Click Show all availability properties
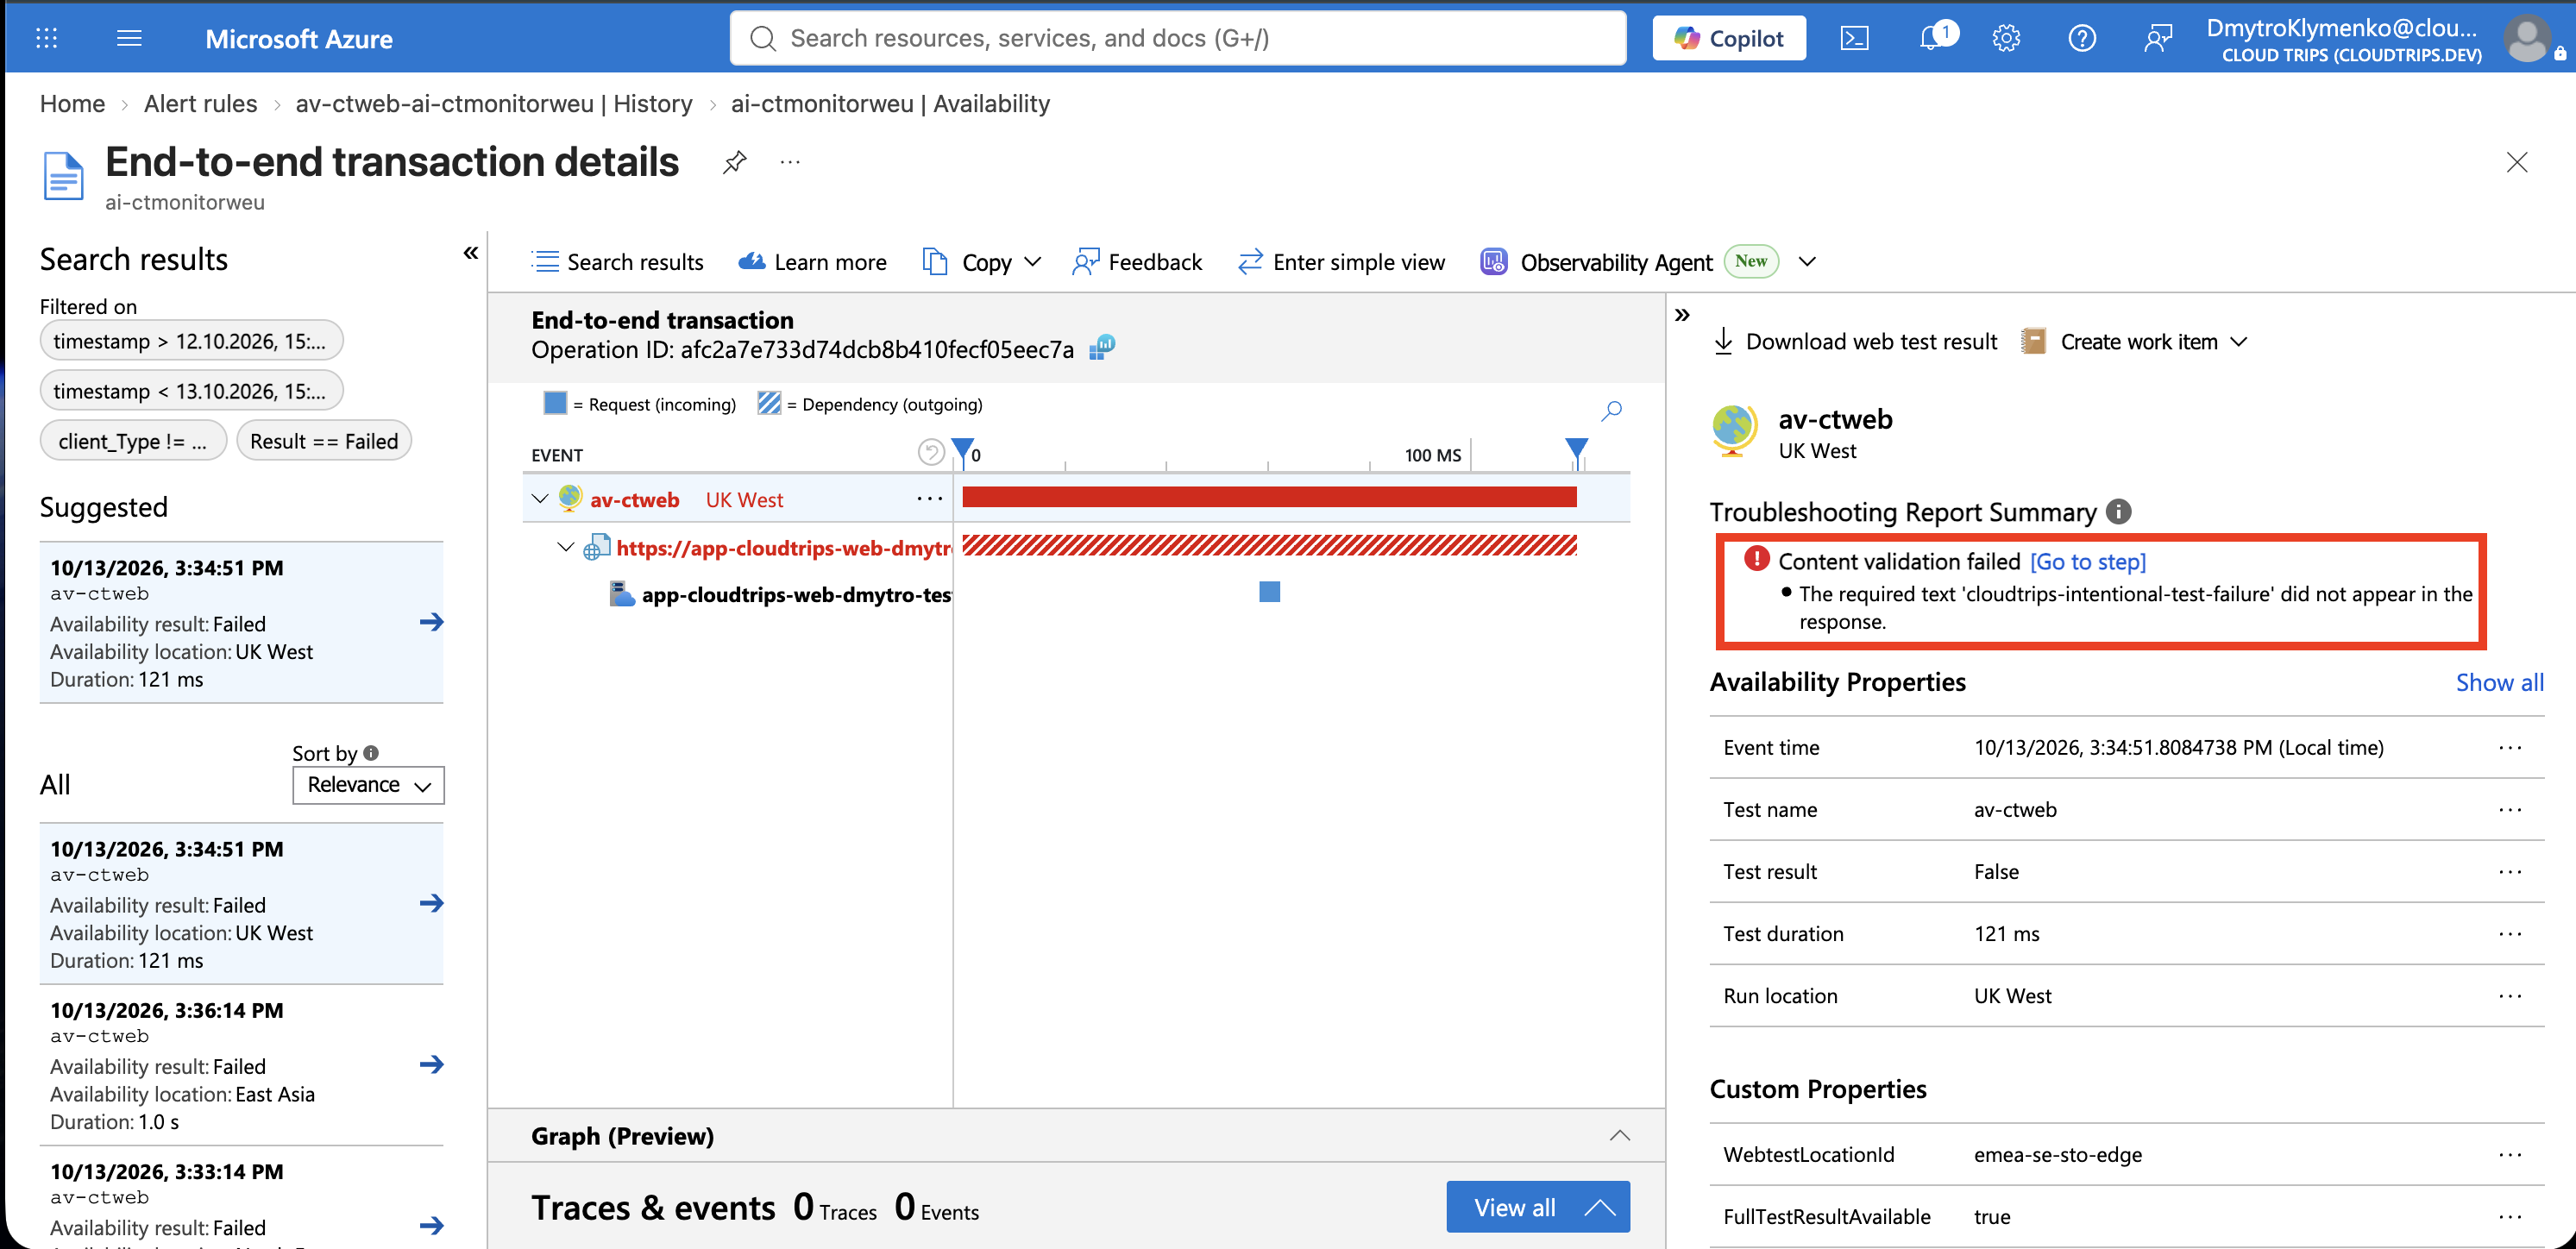Viewport: 2576px width, 1249px height. tap(2499, 683)
